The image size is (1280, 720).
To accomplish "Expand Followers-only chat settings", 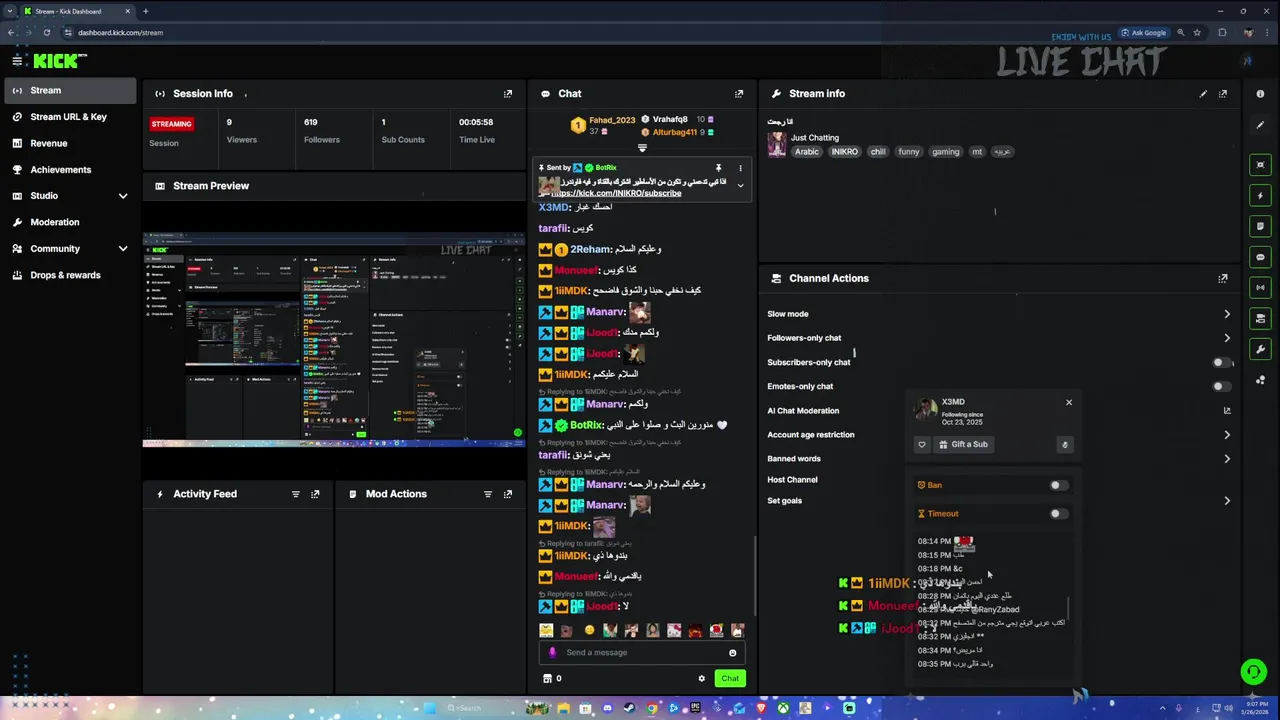I will click(1227, 338).
